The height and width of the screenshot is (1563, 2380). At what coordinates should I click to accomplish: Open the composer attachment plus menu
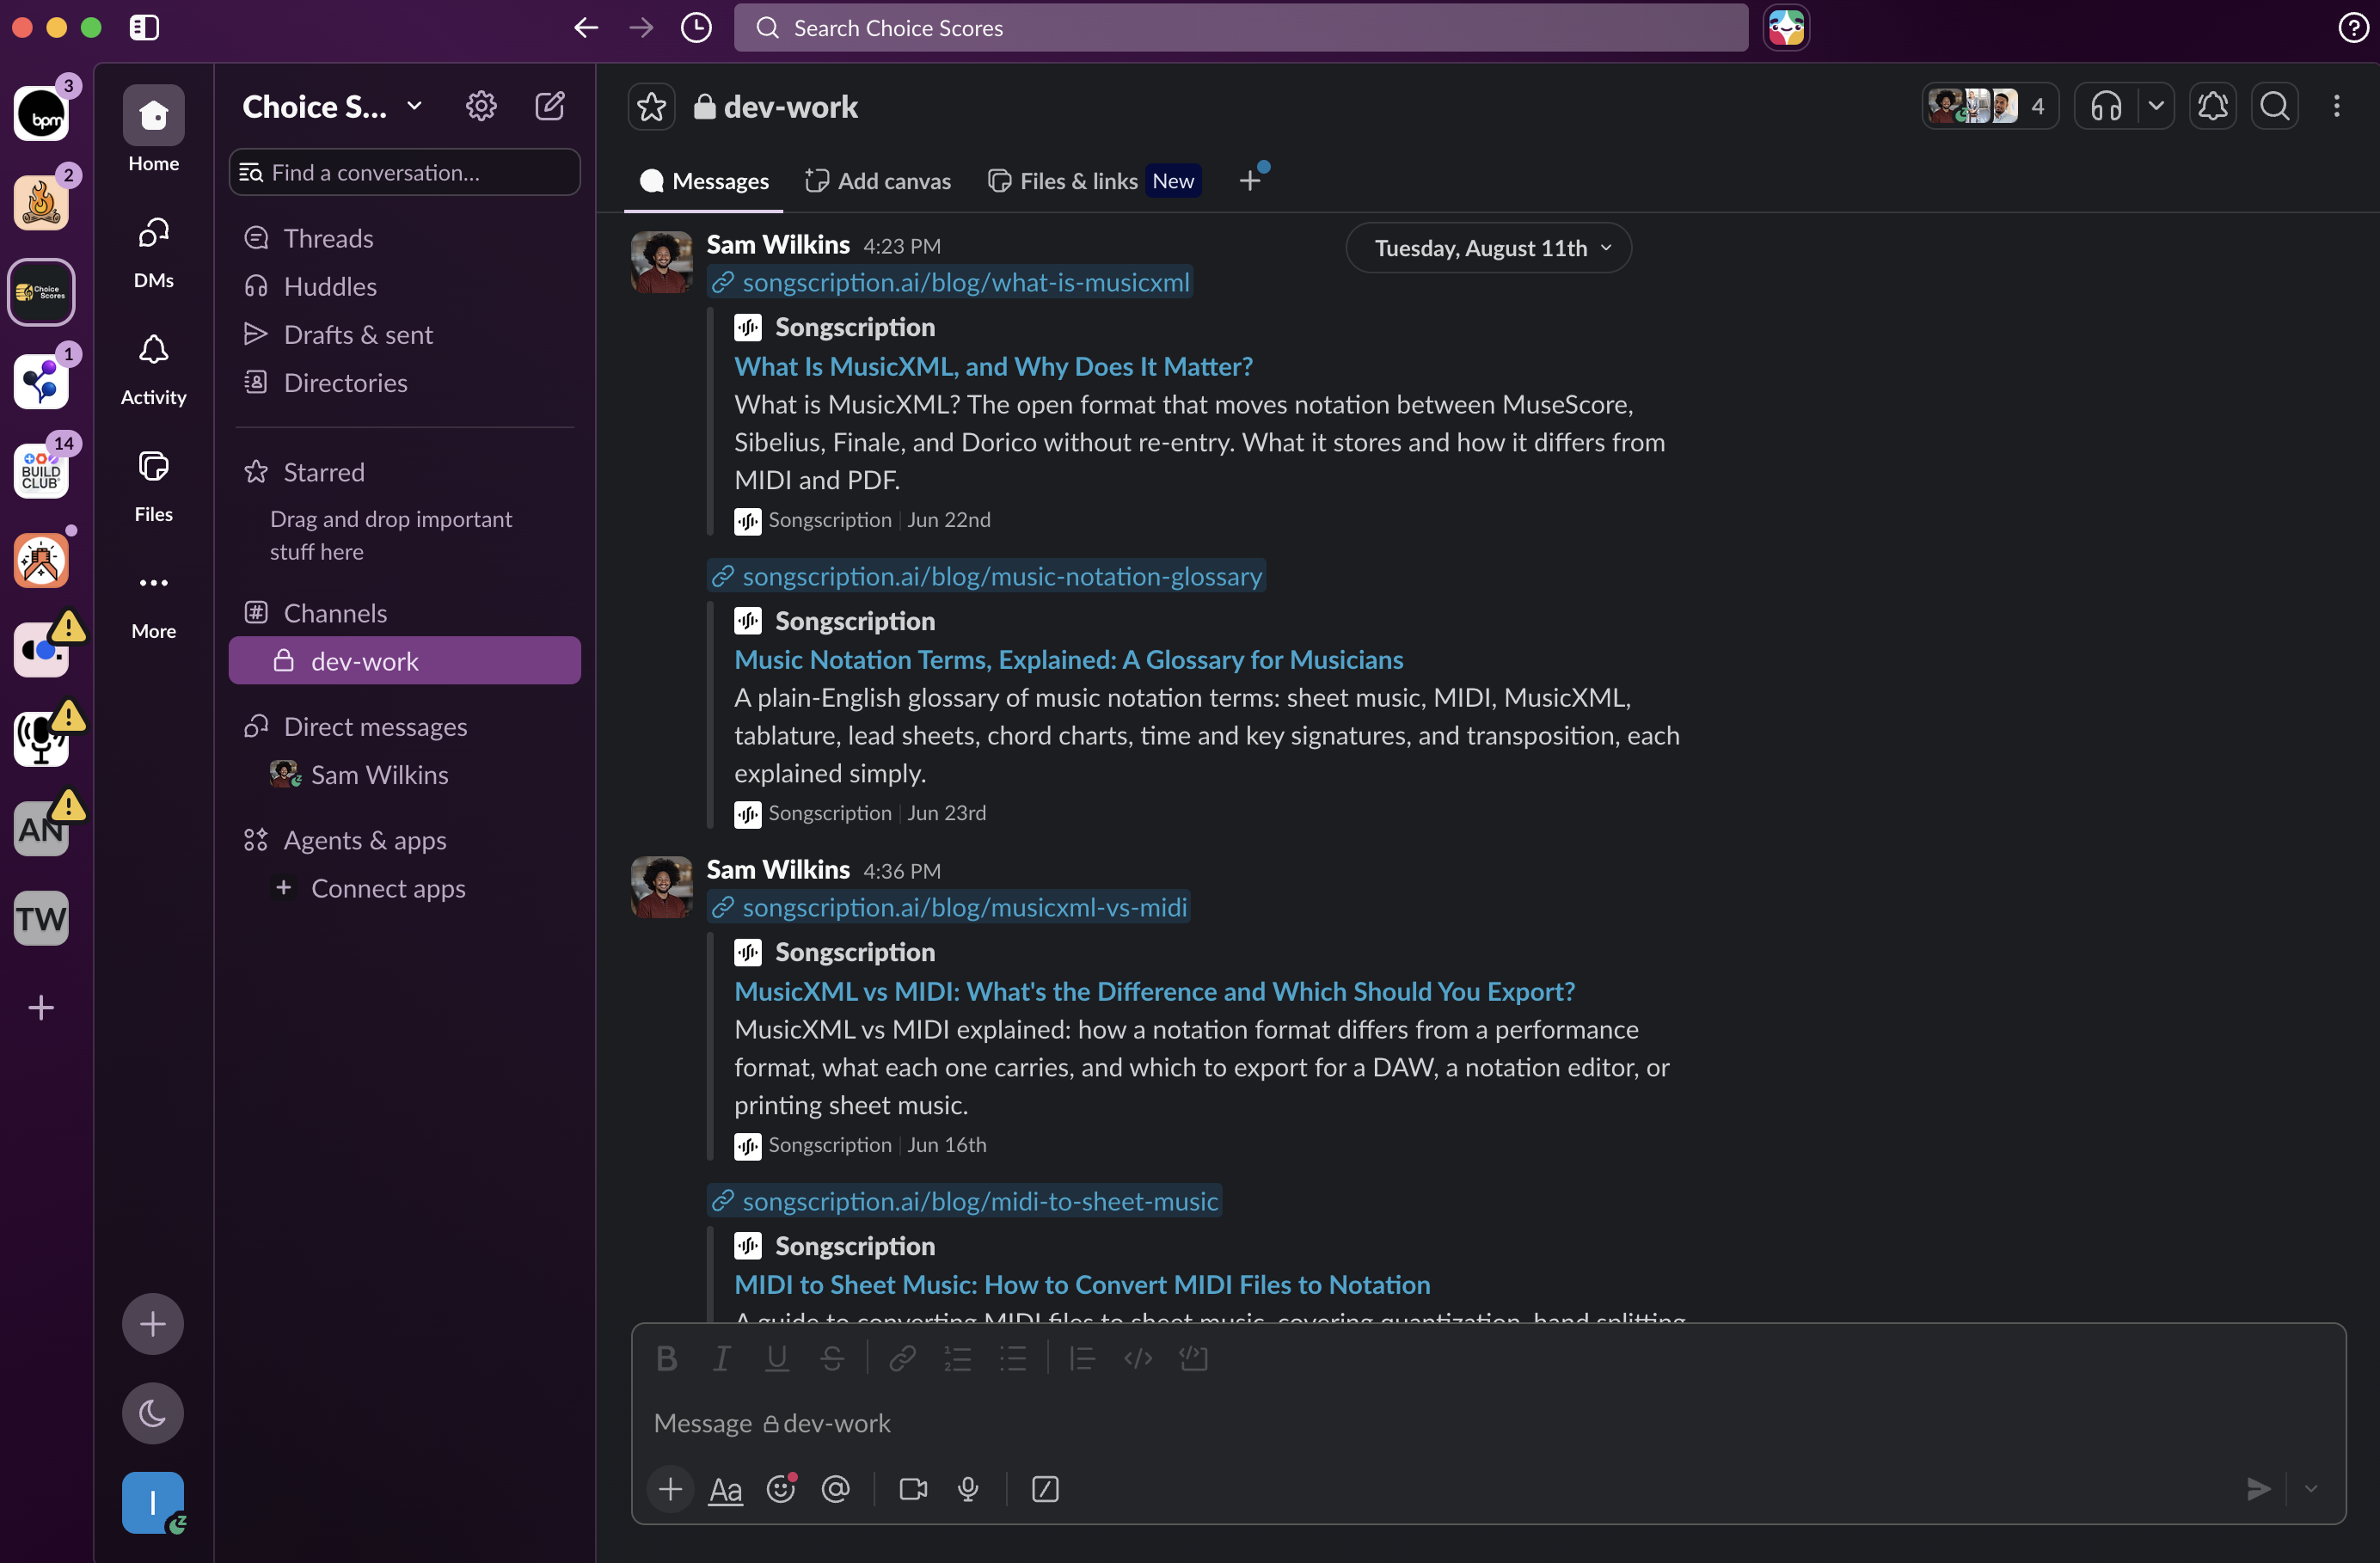point(670,1490)
